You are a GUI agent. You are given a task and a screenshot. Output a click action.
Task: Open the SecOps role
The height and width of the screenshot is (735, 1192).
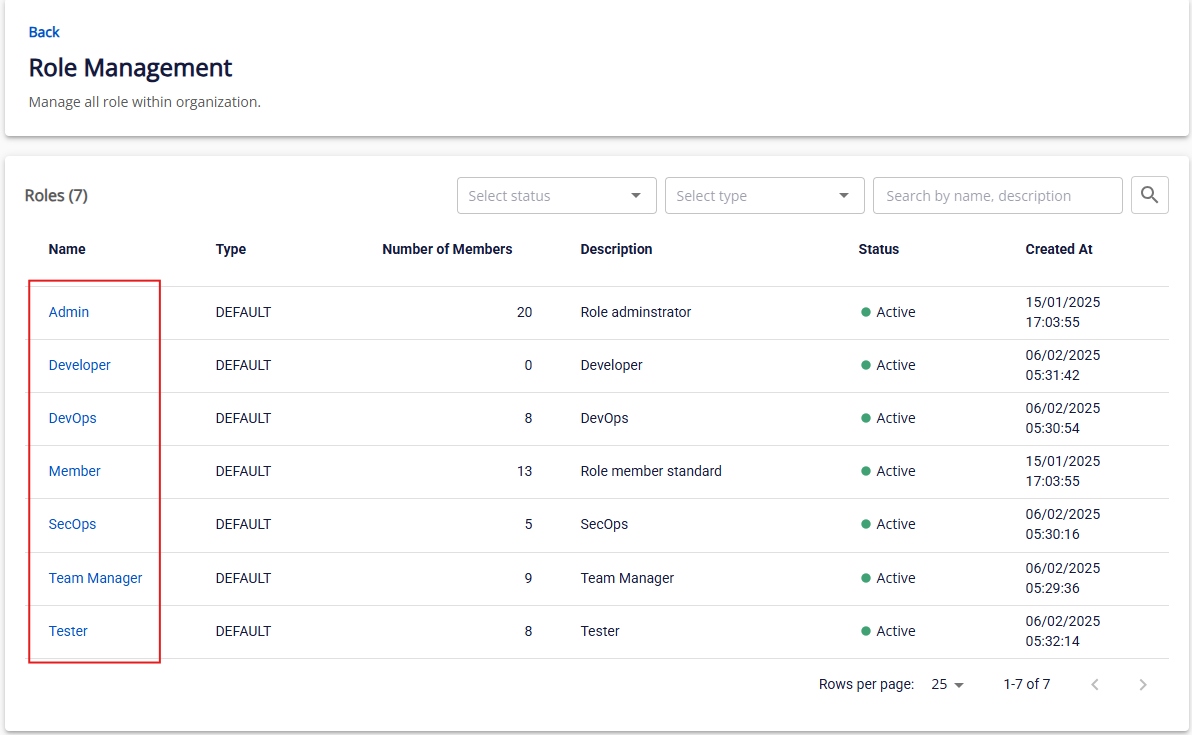pyautogui.click(x=73, y=524)
